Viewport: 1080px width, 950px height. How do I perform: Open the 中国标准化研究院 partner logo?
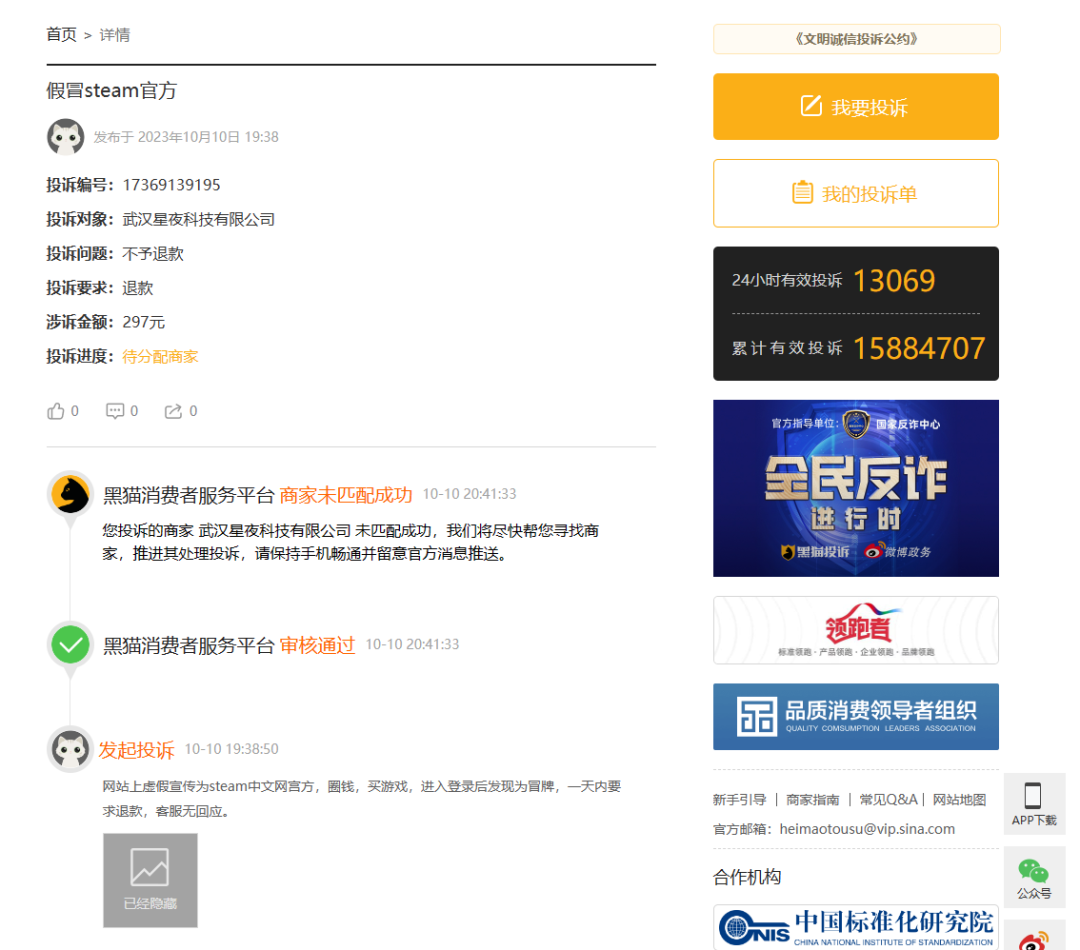[855, 927]
